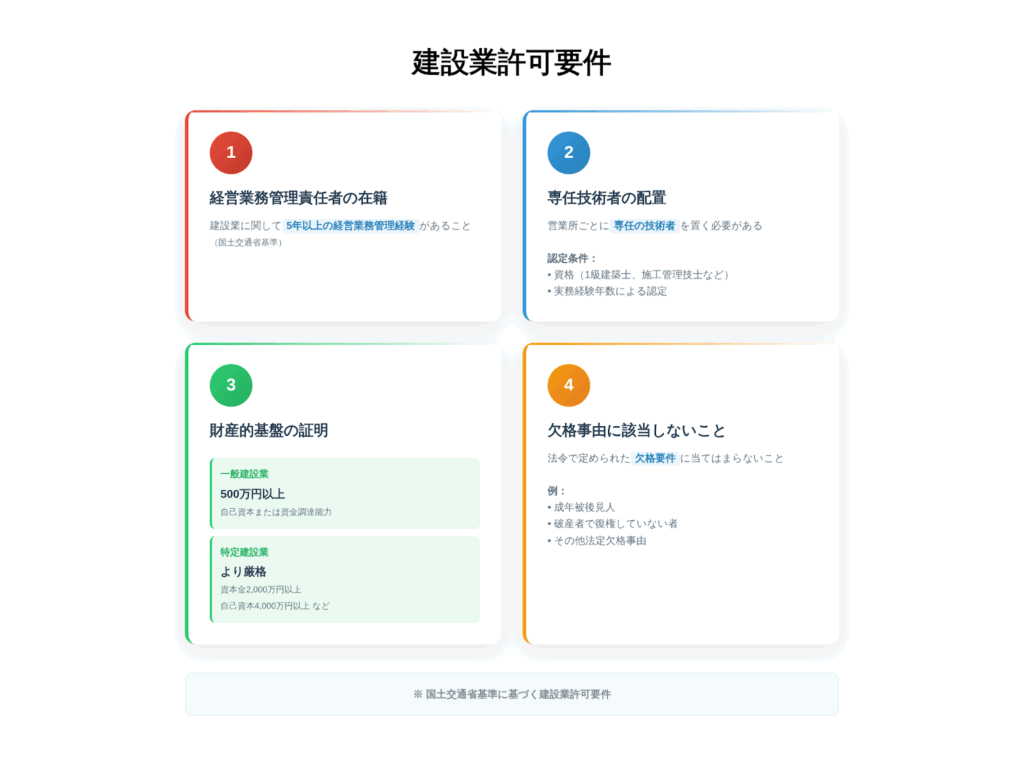Screen dimensions: 1024x759
Task: Click the 建設業許可要件 page title
Action: [511, 62]
